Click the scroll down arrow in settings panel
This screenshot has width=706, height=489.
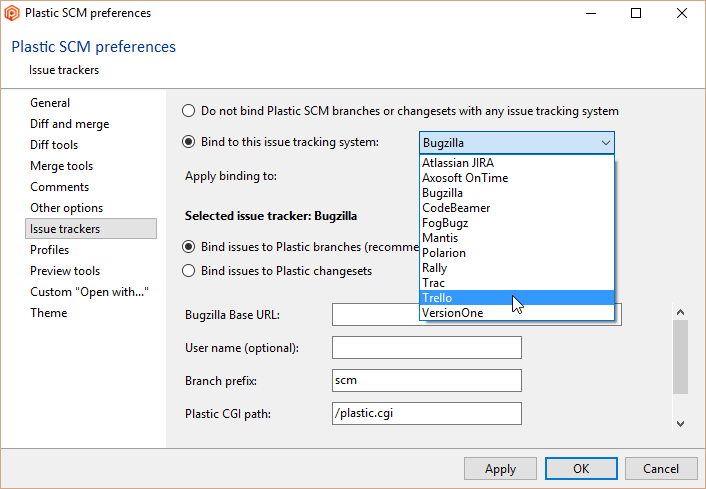tap(680, 424)
